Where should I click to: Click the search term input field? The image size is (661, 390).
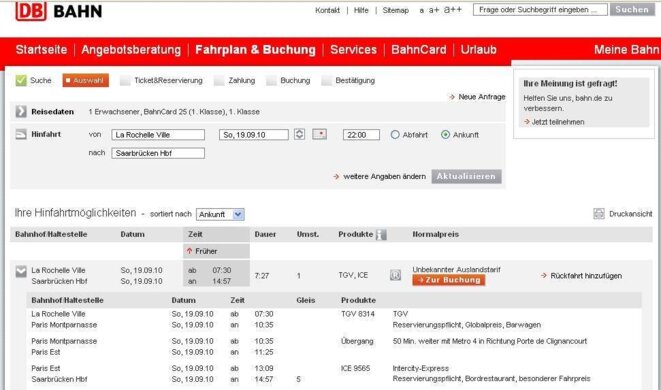[540, 10]
